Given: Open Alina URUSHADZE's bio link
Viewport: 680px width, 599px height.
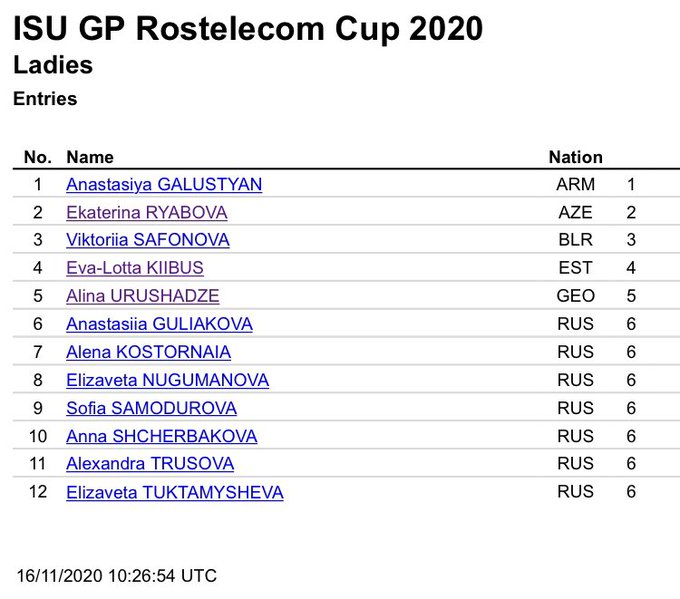Looking at the screenshot, I should (142, 296).
